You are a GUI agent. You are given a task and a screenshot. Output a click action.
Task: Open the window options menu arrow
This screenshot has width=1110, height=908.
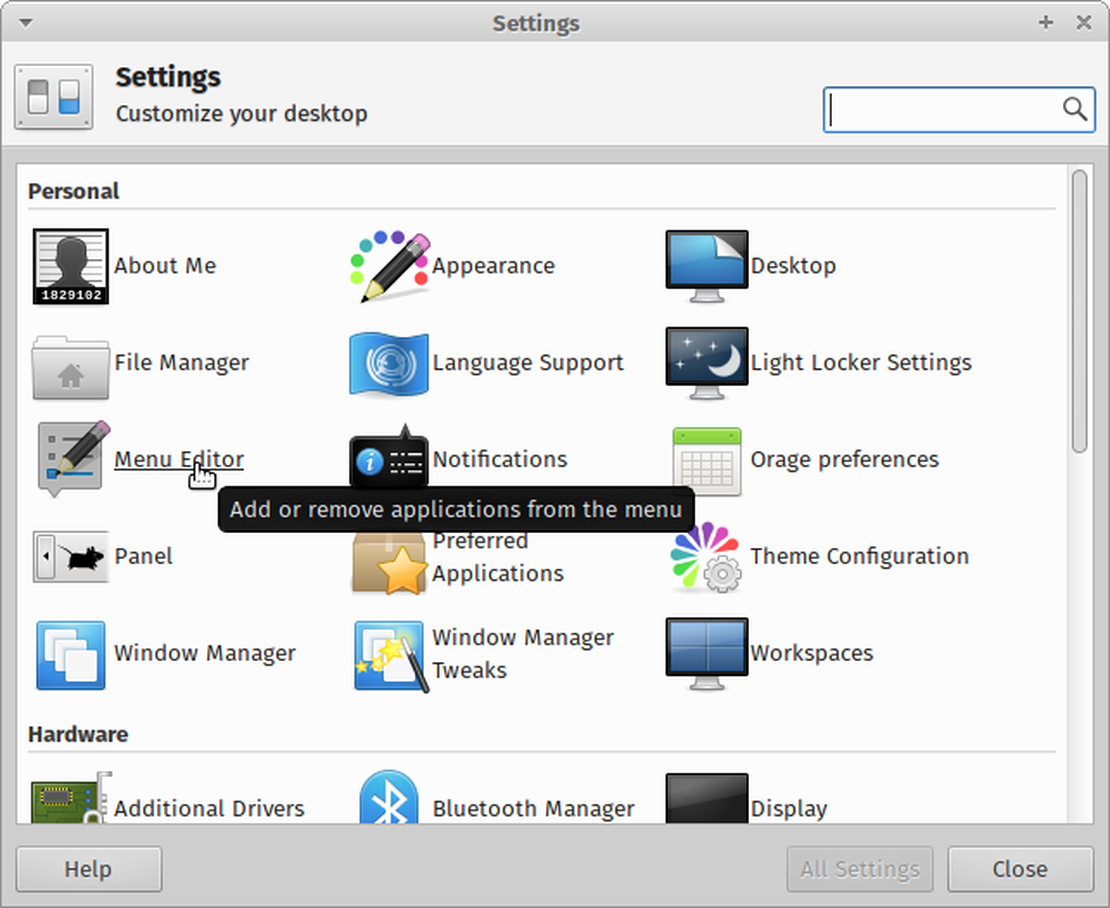click(24, 22)
